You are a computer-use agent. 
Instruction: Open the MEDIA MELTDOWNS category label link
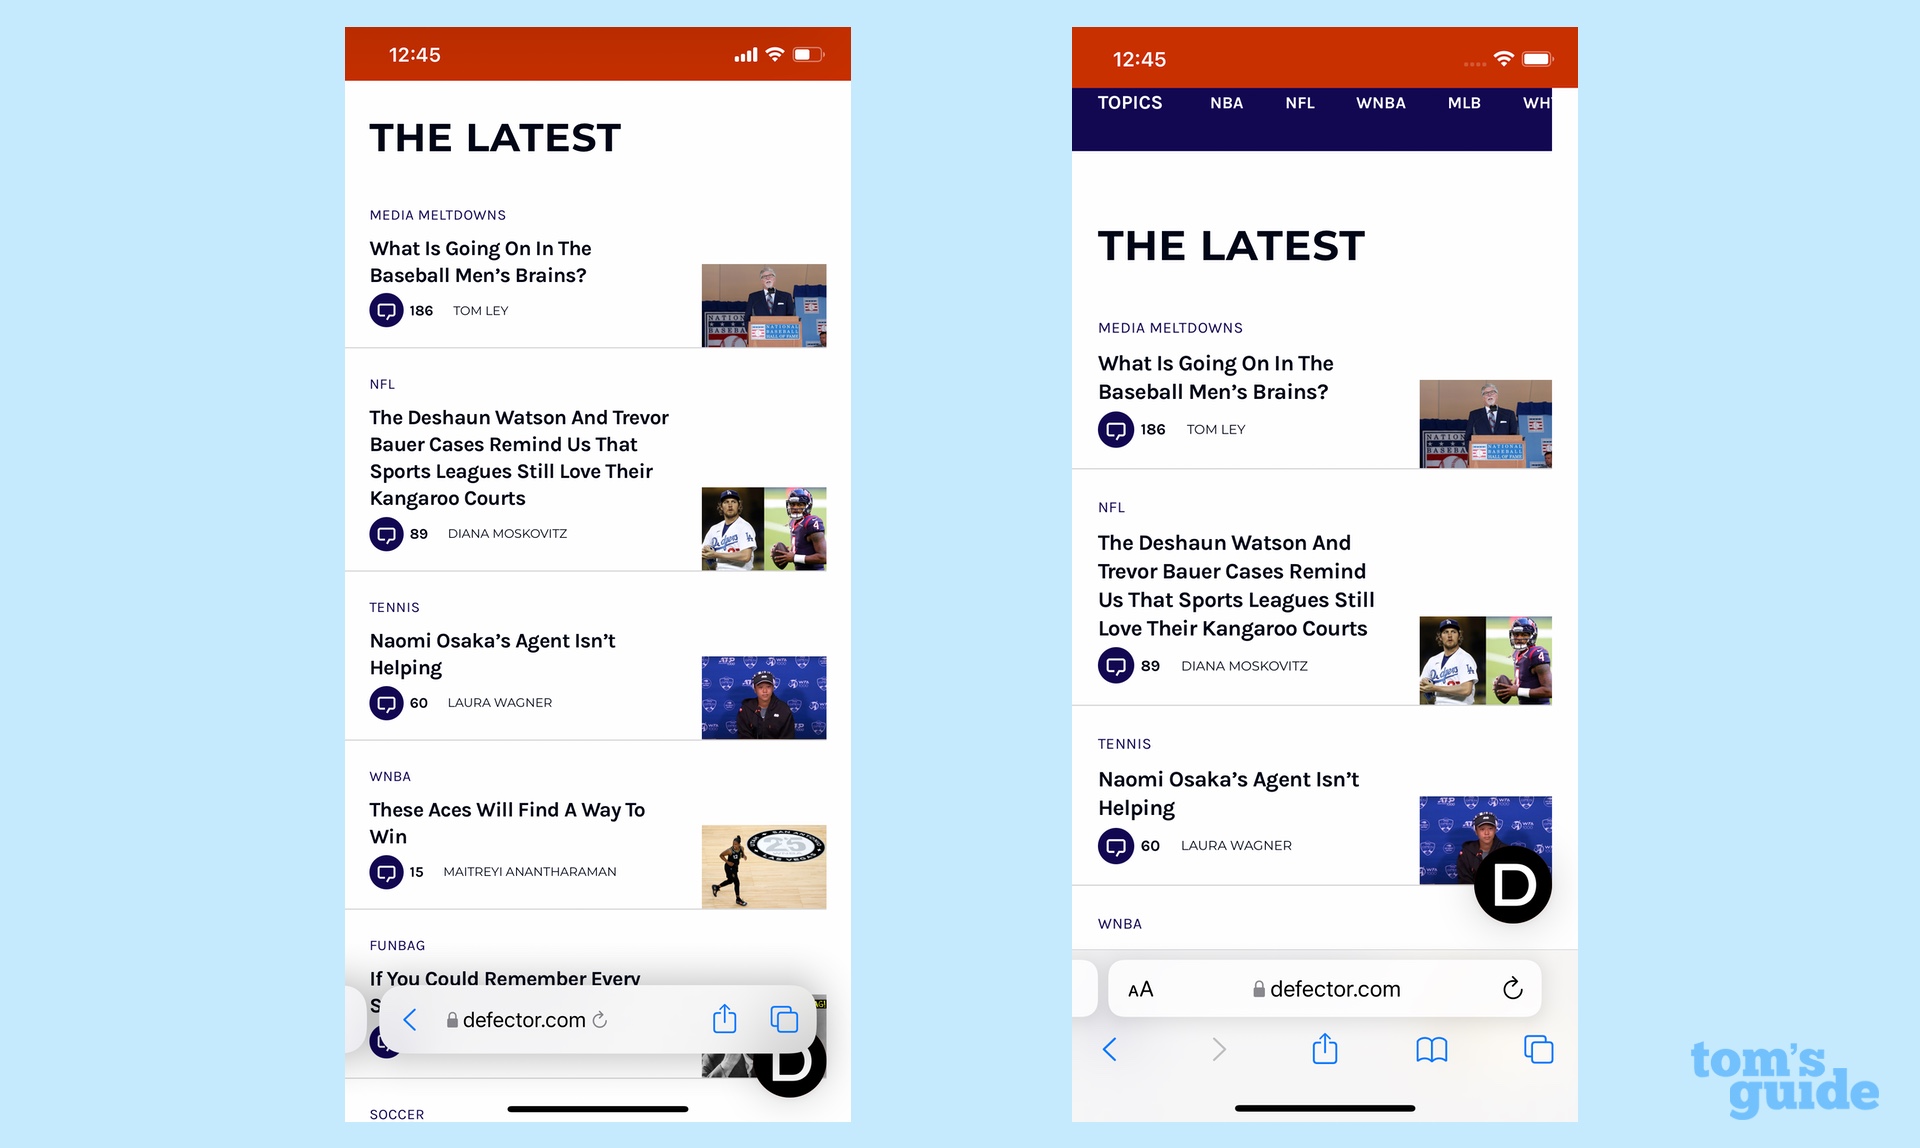click(437, 215)
